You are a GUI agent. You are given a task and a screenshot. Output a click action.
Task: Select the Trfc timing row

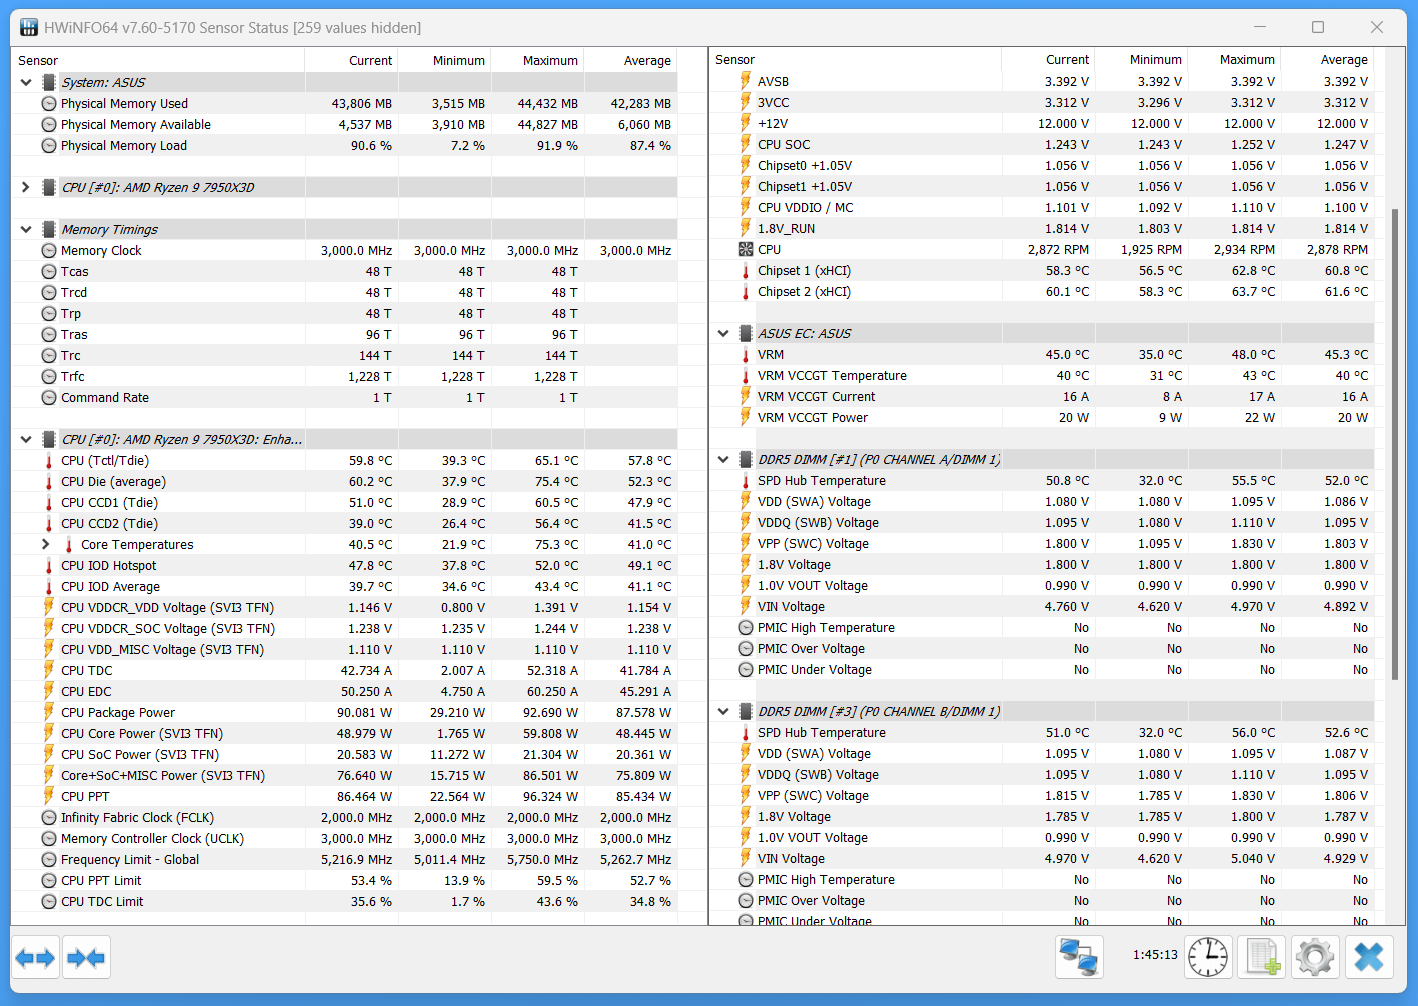point(345,377)
